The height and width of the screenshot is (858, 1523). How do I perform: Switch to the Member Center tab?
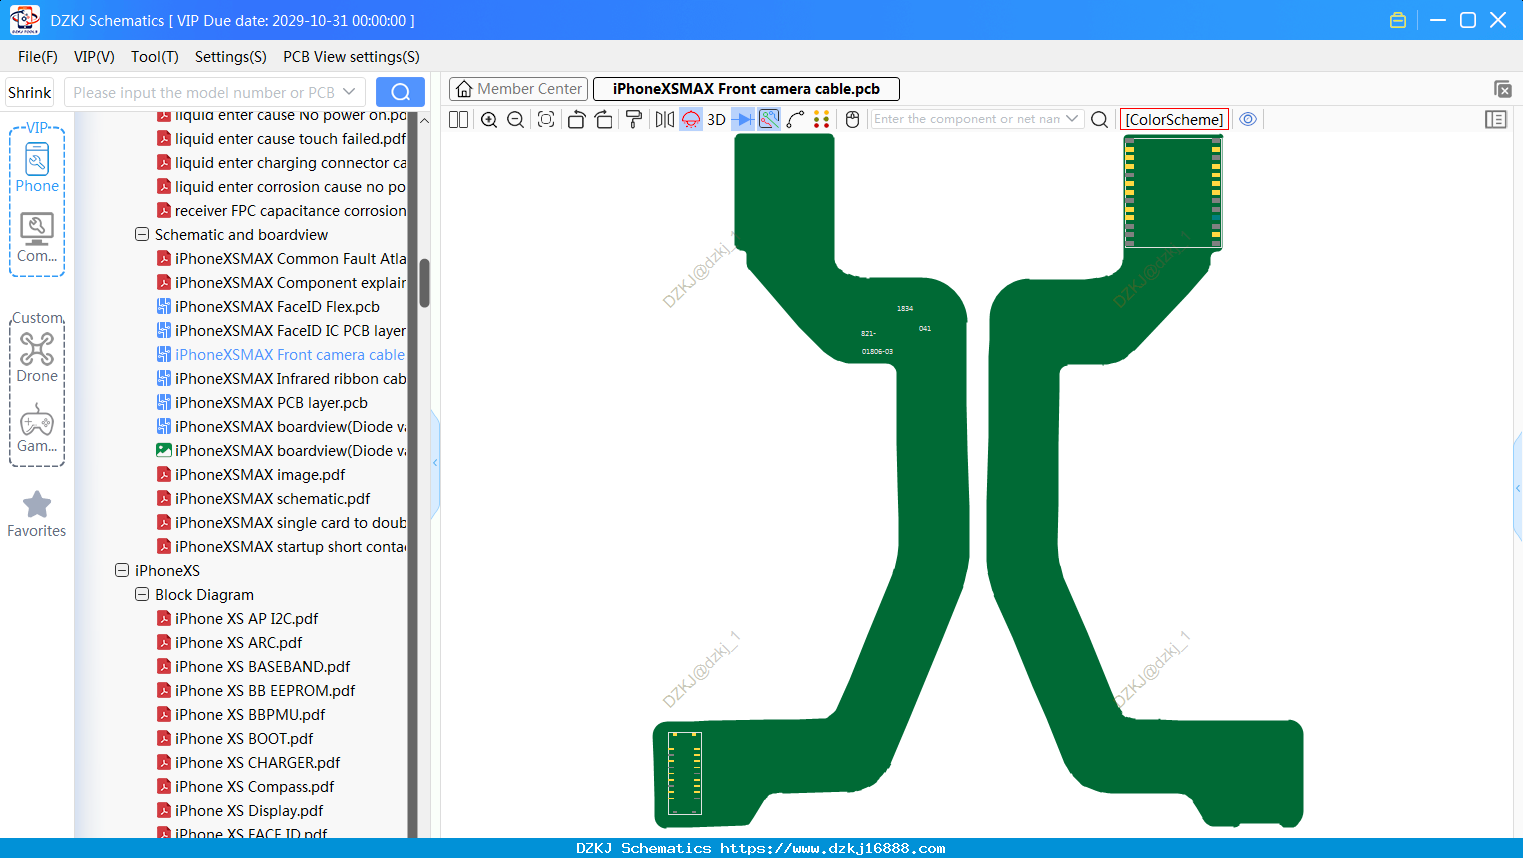(519, 89)
